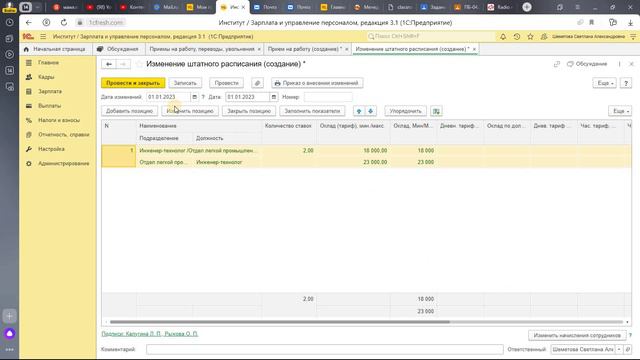The height and width of the screenshot is (360, 640).
Task: Click the green table settings icon
Action: [x=436, y=111]
